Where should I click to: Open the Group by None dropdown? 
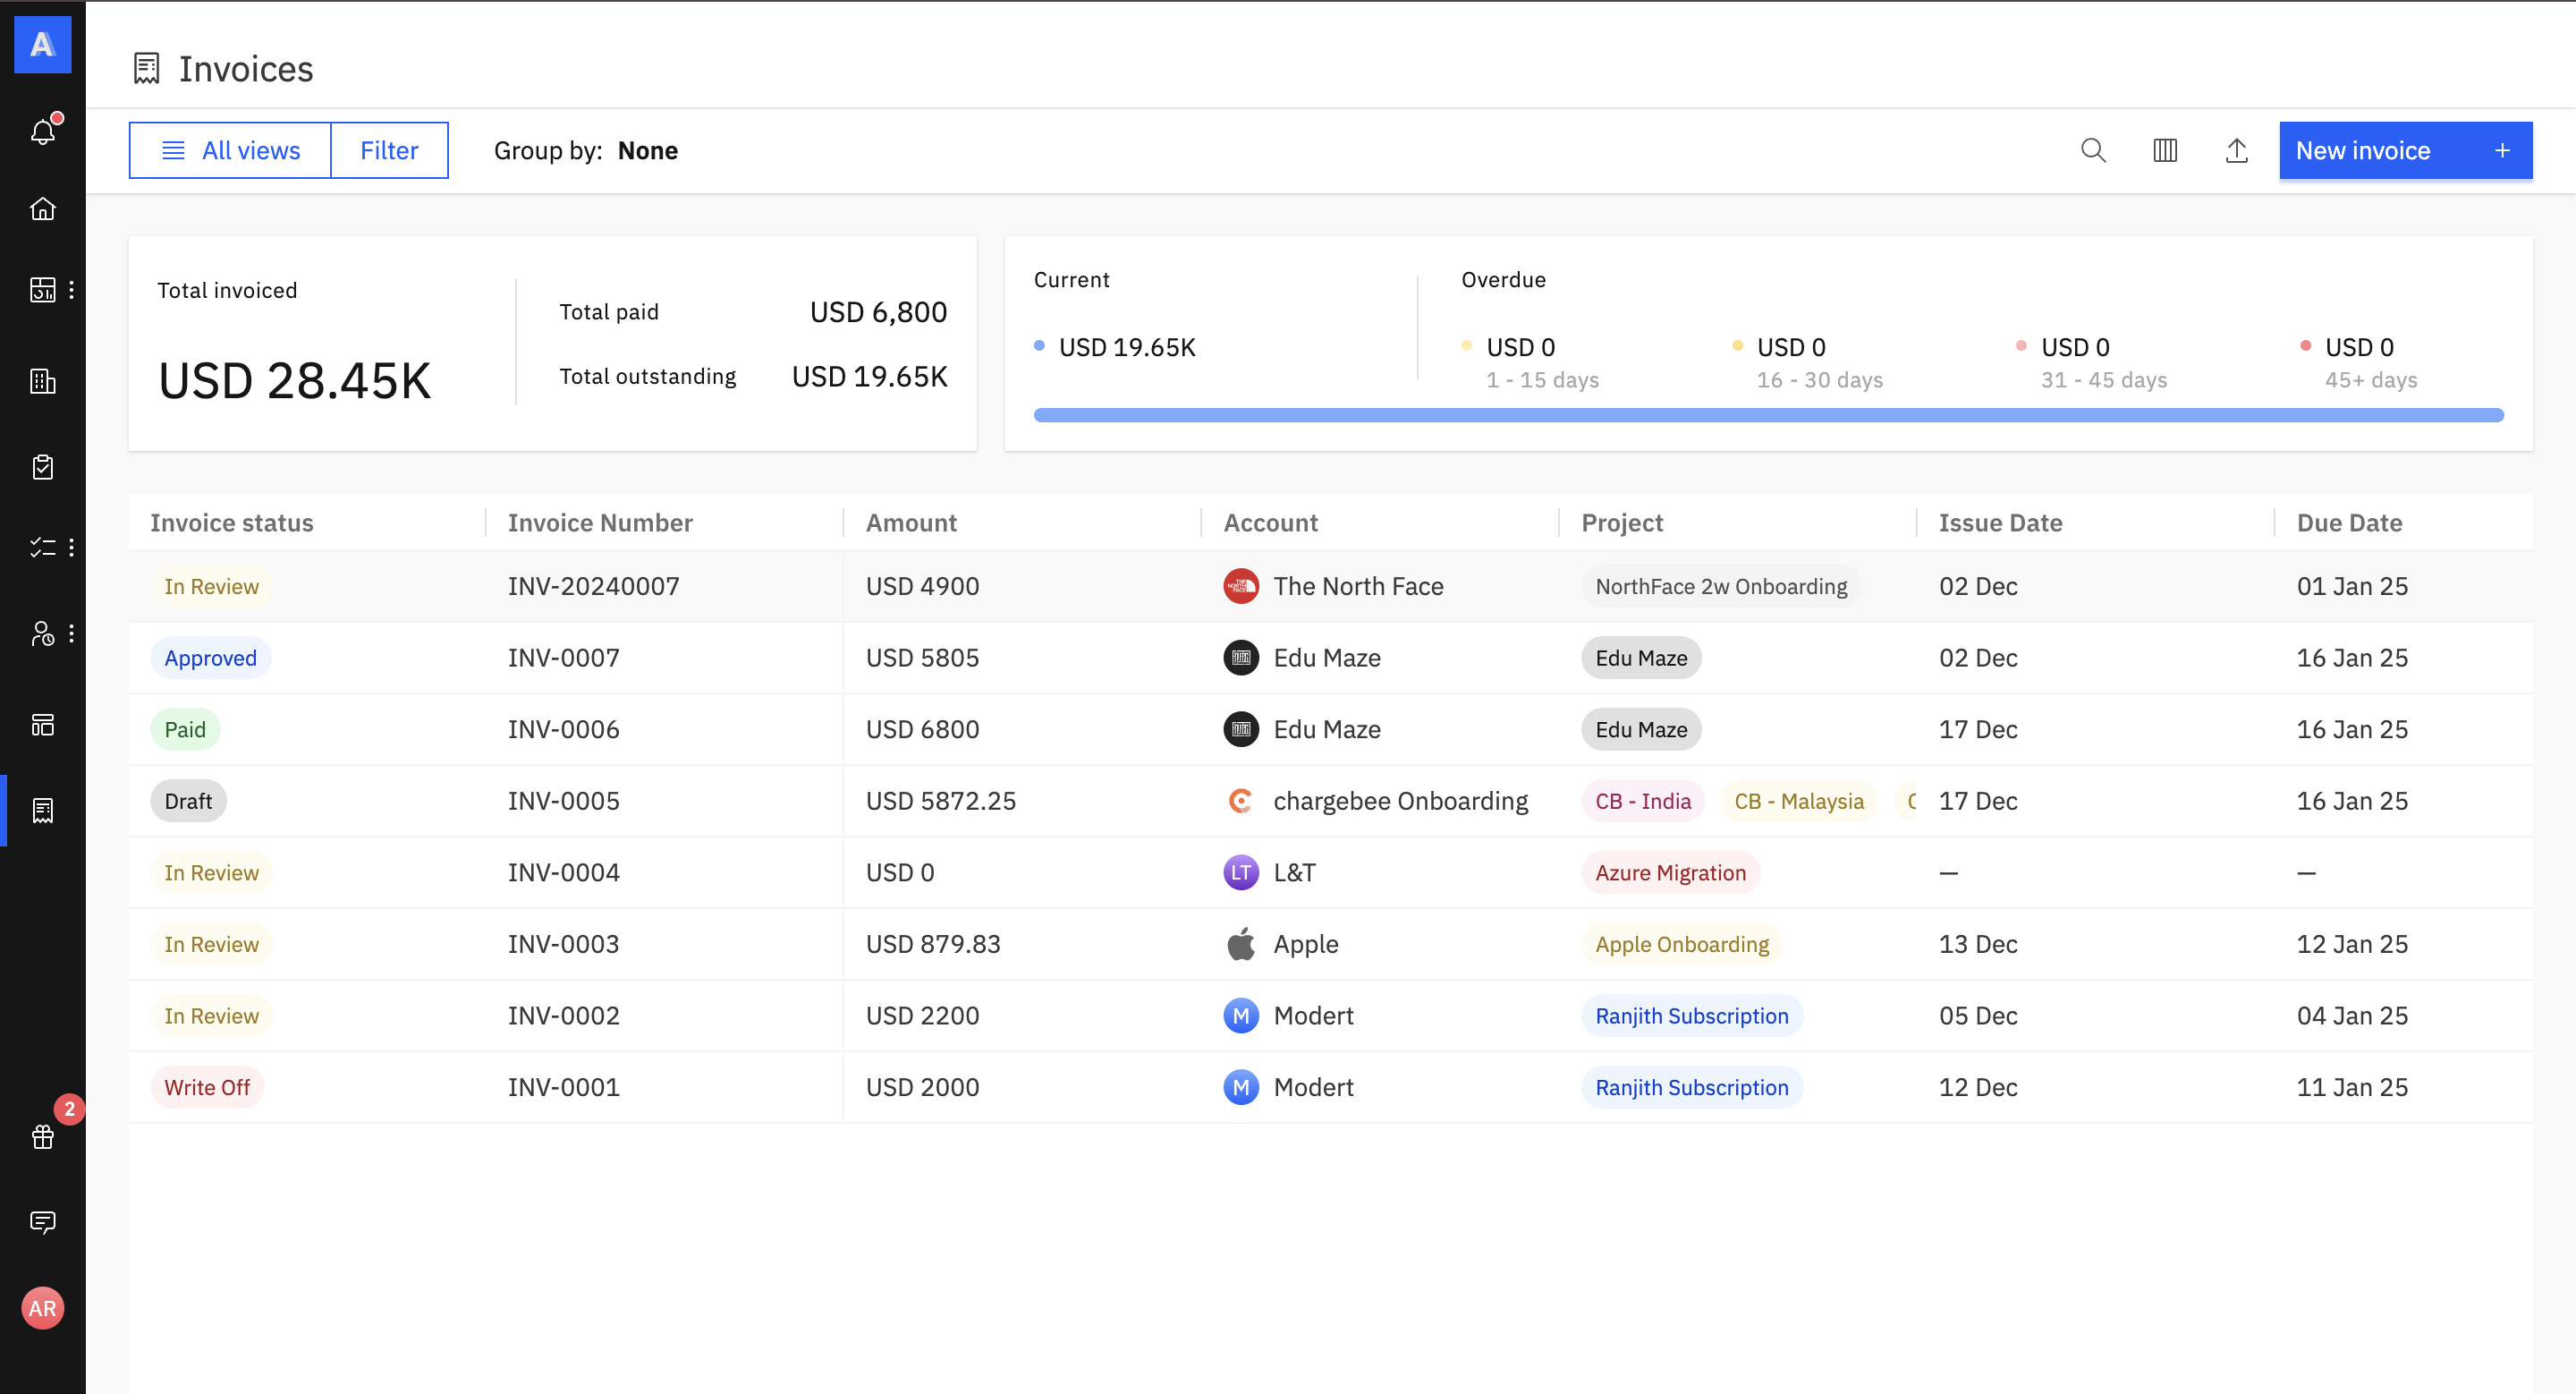click(647, 151)
